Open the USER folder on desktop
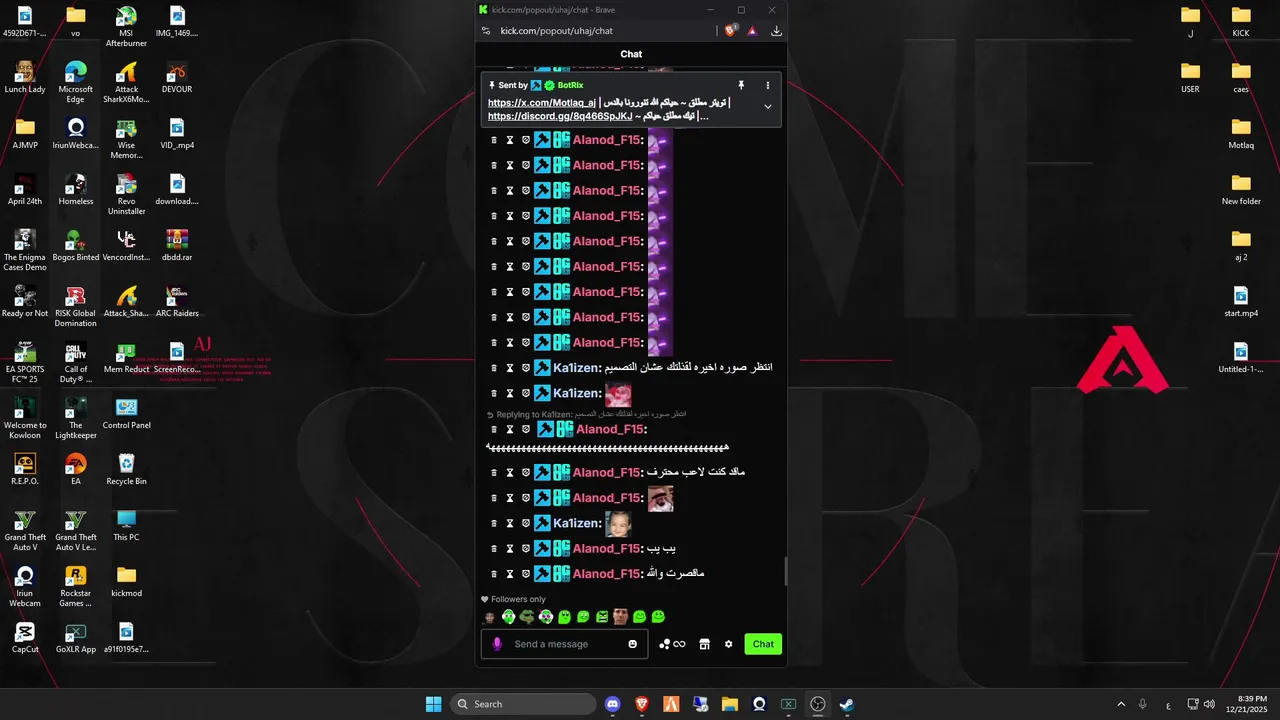The width and height of the screenshot is (1280, 720). pyautogui.click(x=1190, y=77)
